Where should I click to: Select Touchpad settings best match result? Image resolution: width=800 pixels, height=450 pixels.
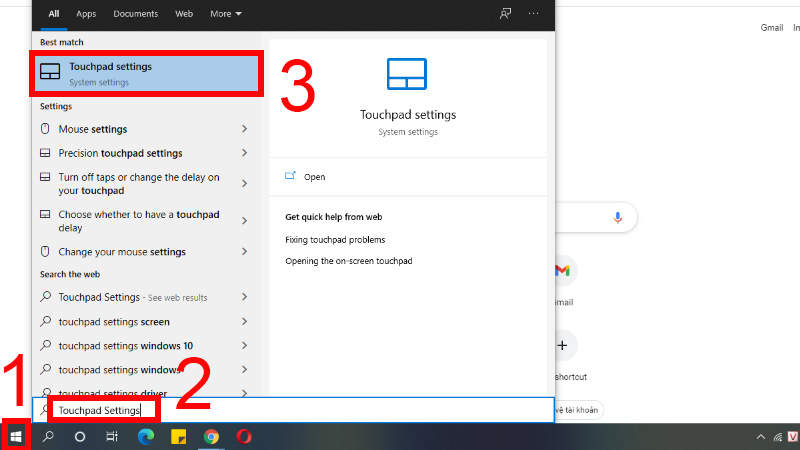pos(146,73)
